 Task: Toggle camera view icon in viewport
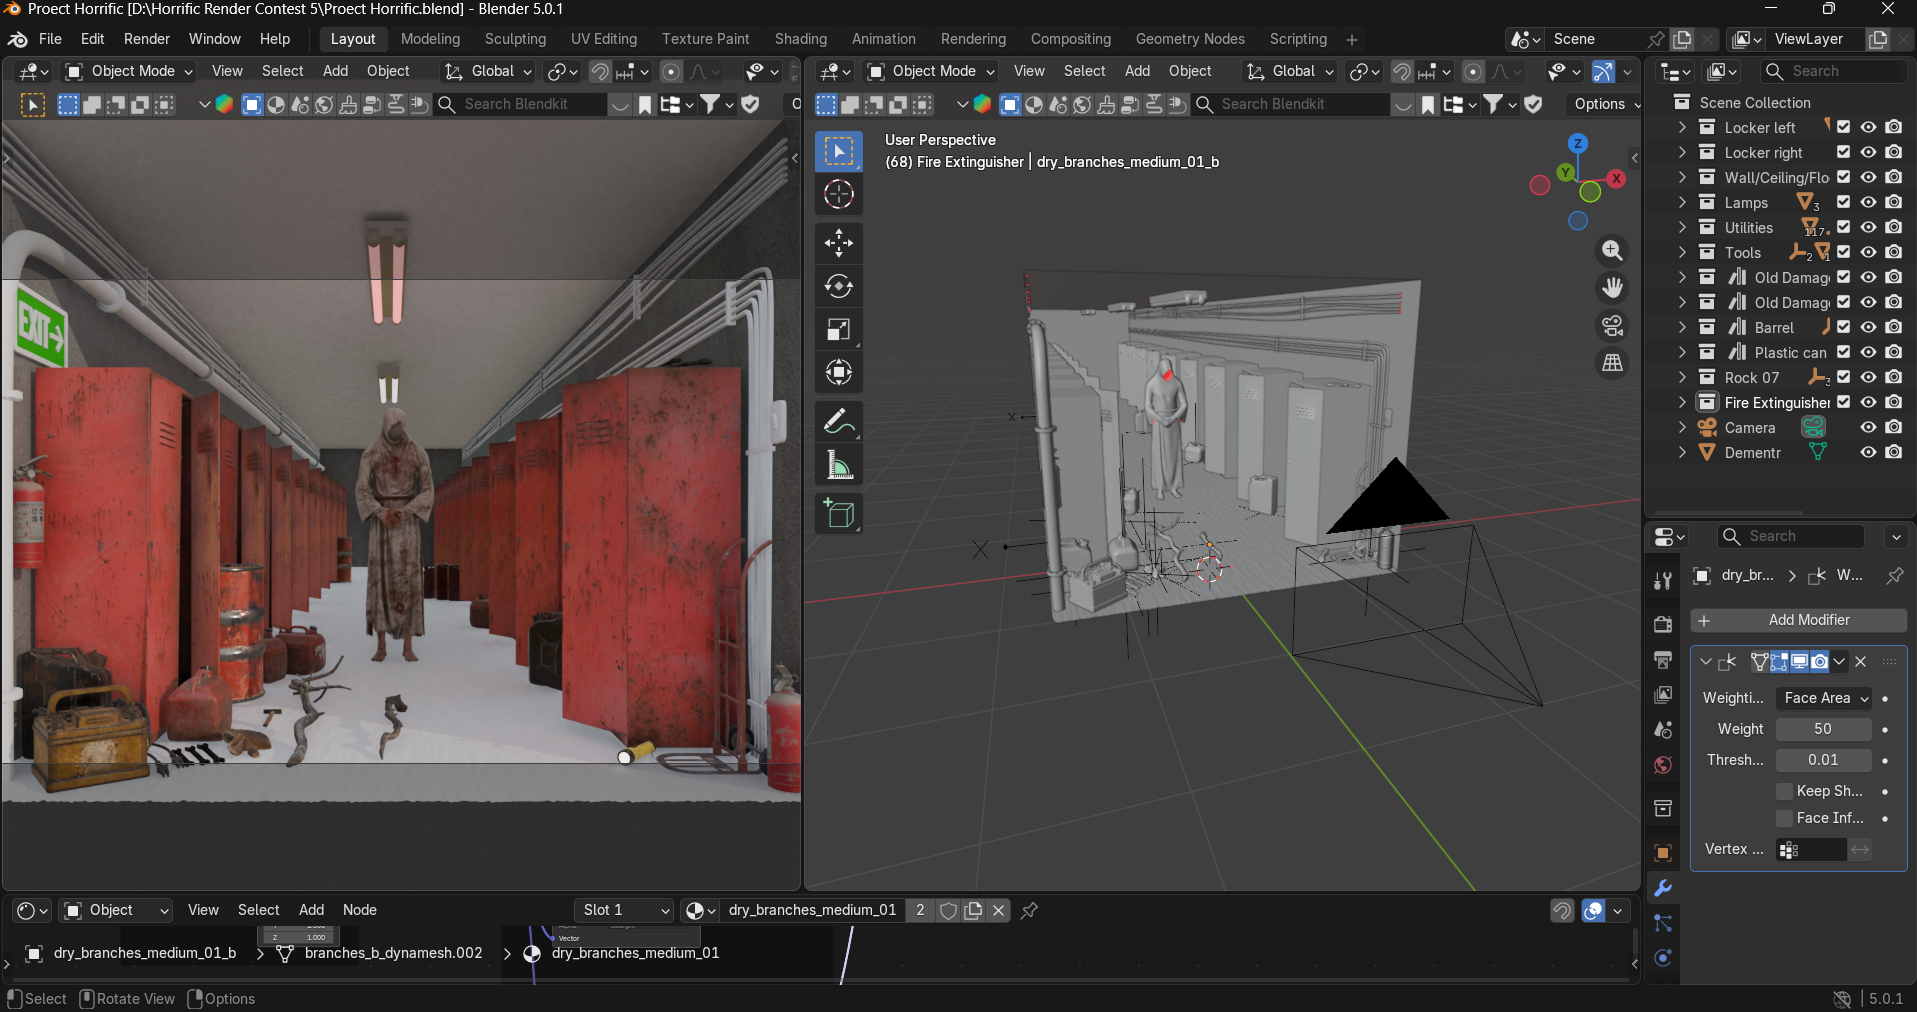pyautogui.click(x=1612, y=326)
